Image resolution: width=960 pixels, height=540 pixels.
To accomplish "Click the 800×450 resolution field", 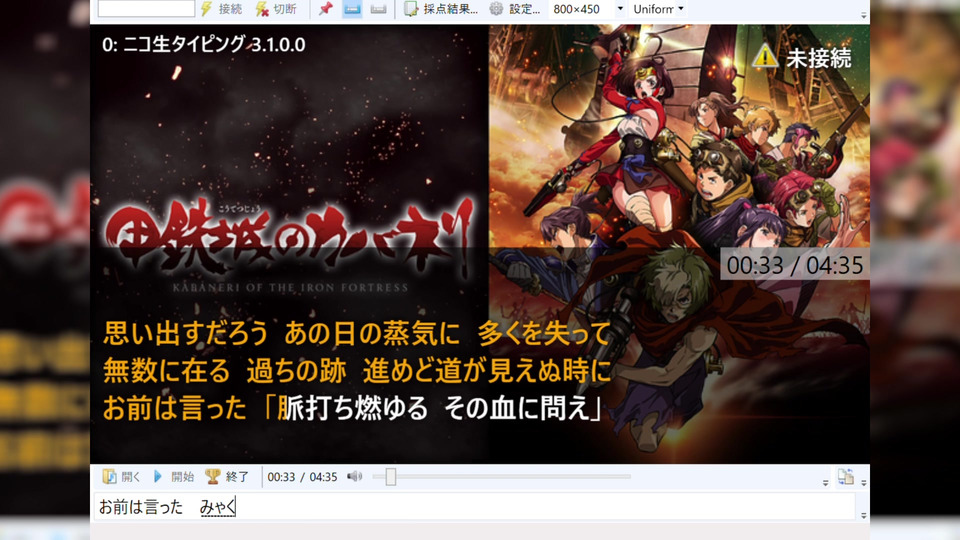I will click(x=580, y=9).
